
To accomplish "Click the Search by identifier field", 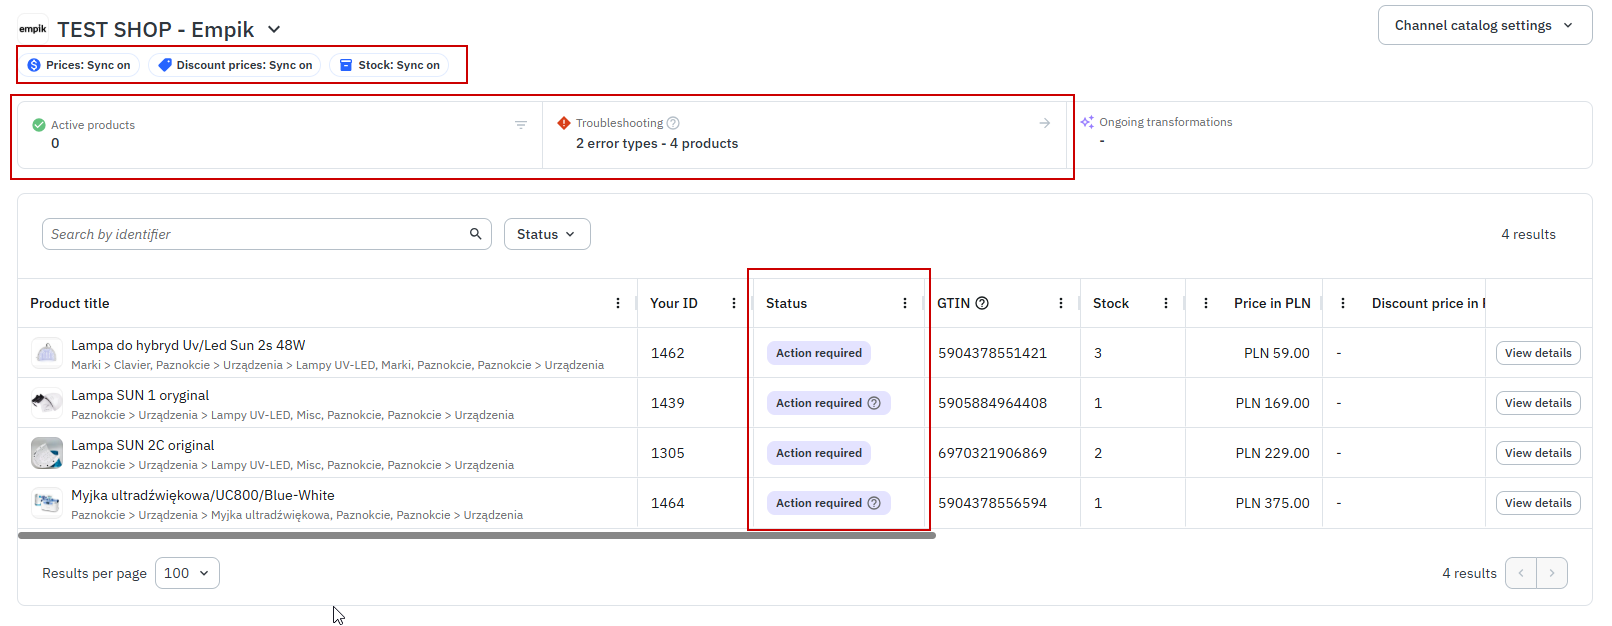I will click(x=255, y=234).
